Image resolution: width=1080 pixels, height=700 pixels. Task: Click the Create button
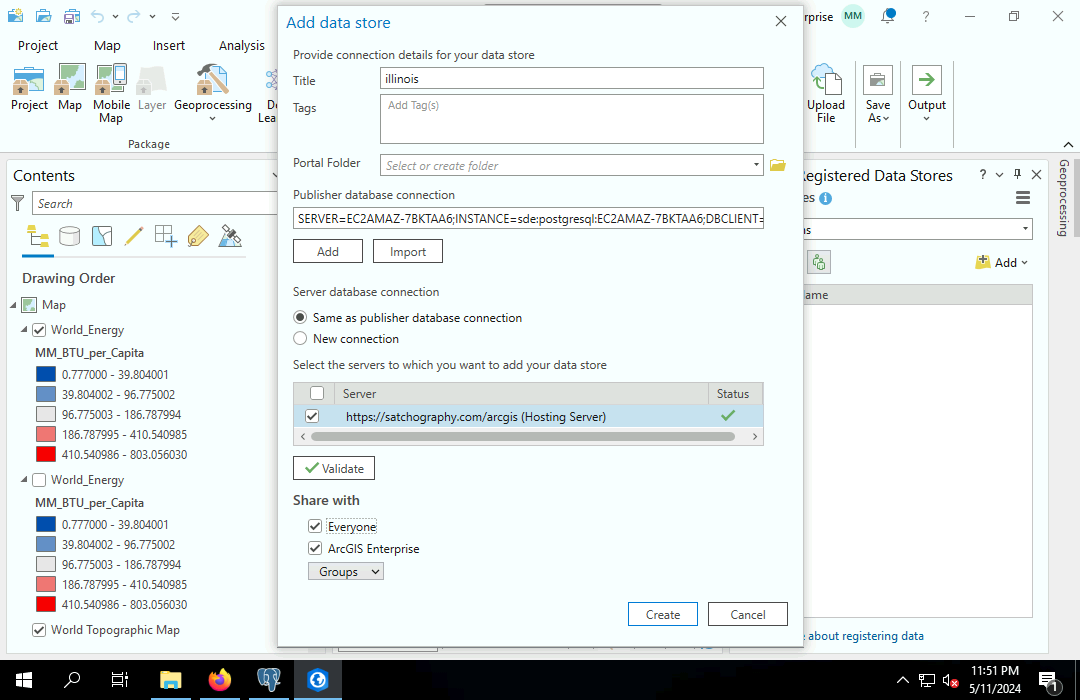[662, 614]
